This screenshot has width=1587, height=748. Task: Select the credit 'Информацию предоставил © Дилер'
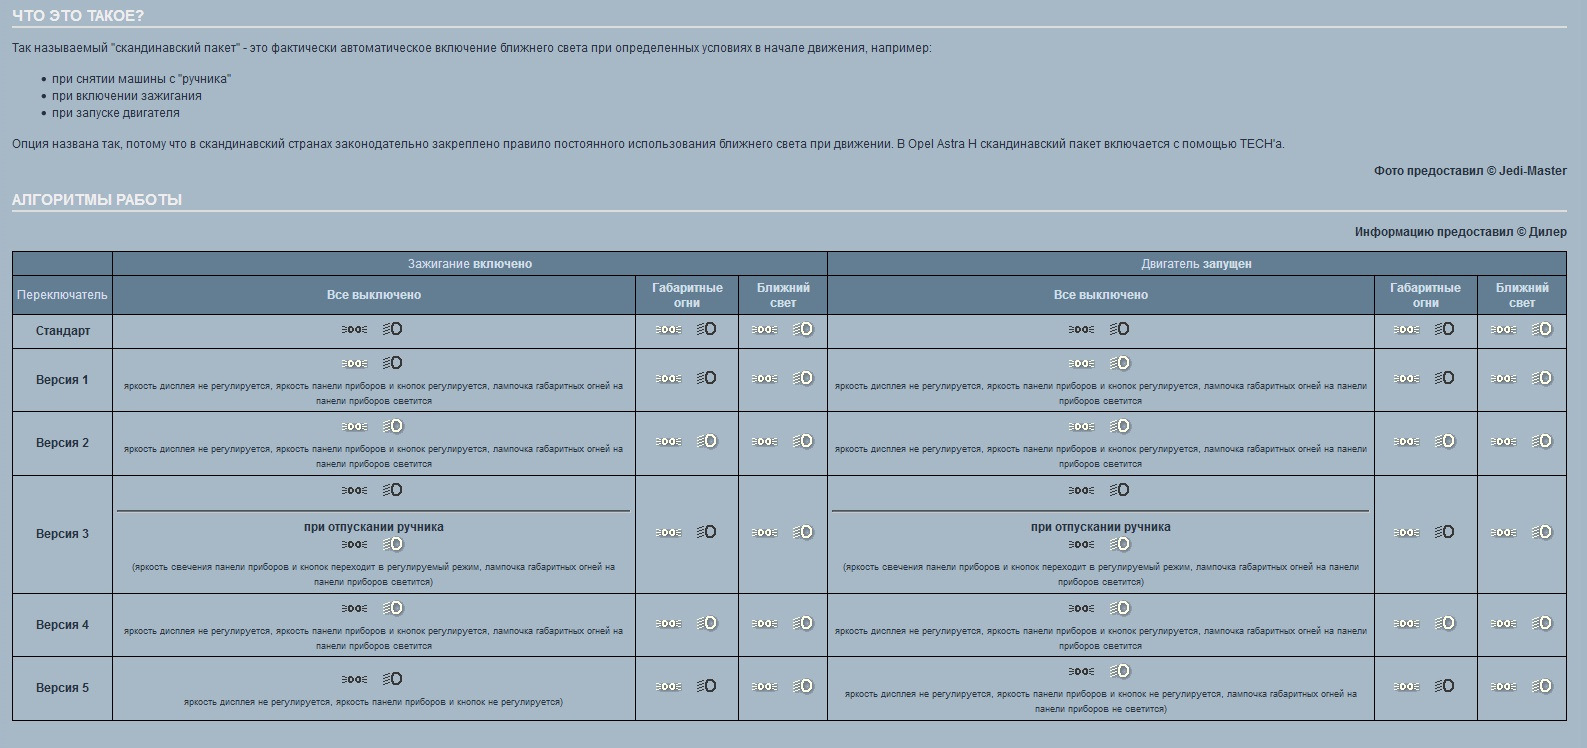point(1461,232)
